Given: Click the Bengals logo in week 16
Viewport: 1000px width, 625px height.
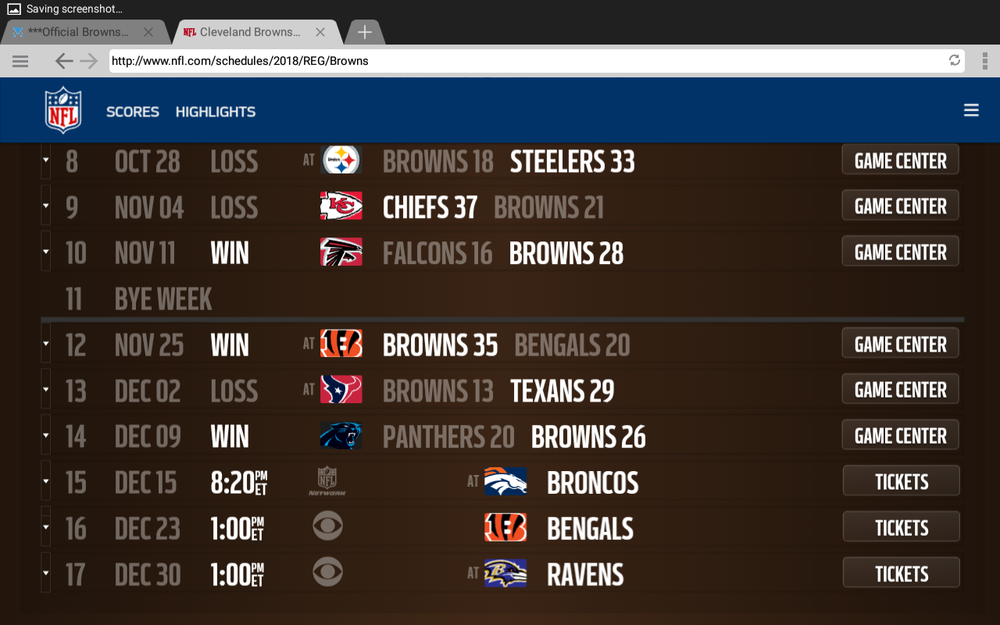Looking at the screenshot, I should (505, 527).
